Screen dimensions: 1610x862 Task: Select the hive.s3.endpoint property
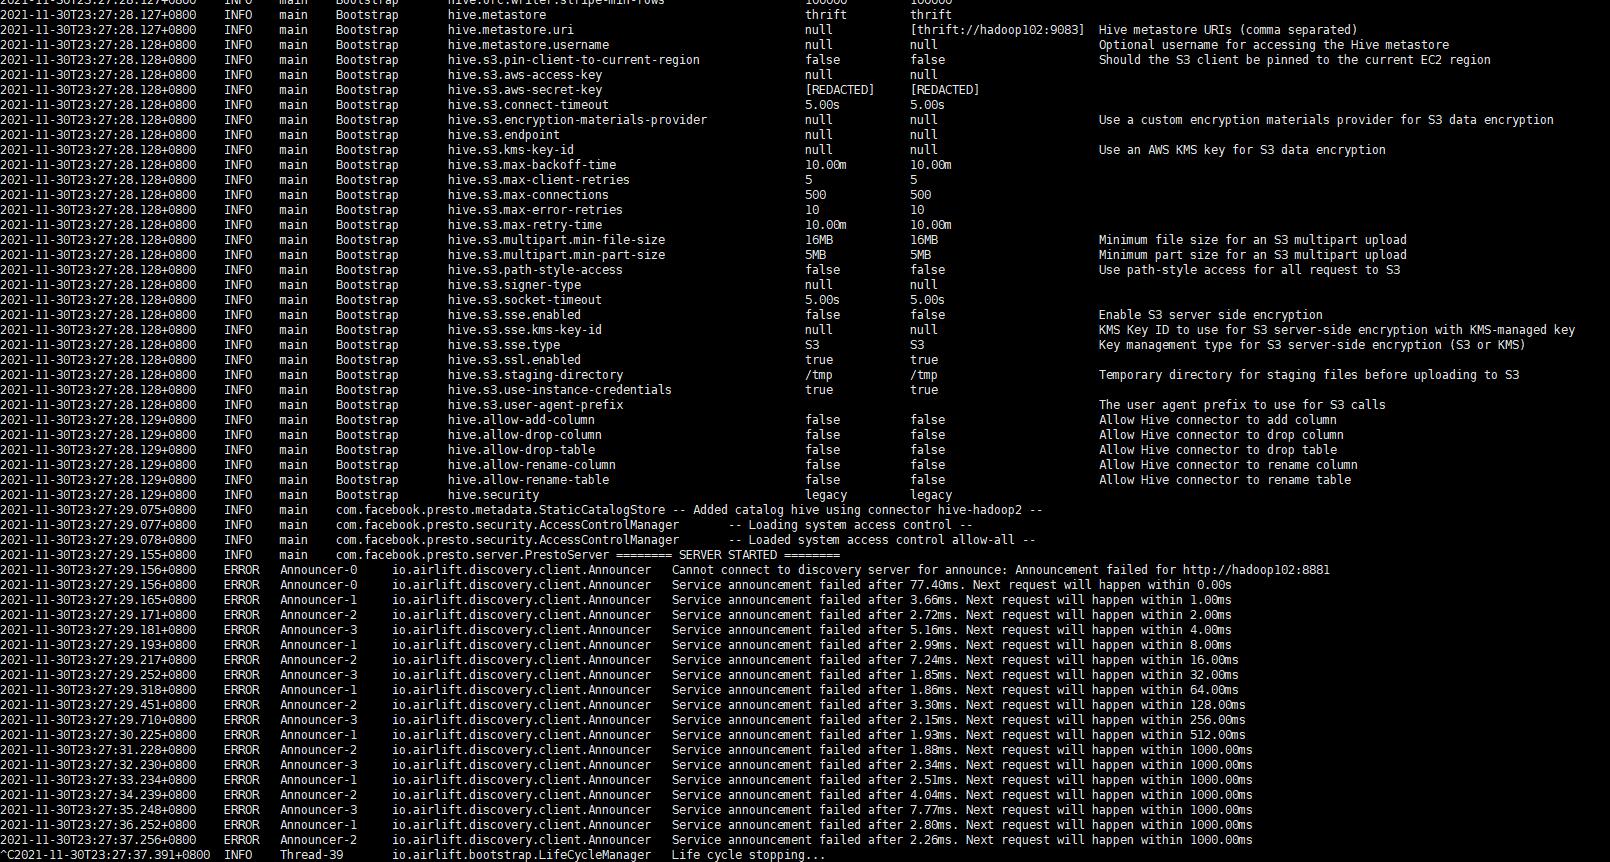[504, 135]
